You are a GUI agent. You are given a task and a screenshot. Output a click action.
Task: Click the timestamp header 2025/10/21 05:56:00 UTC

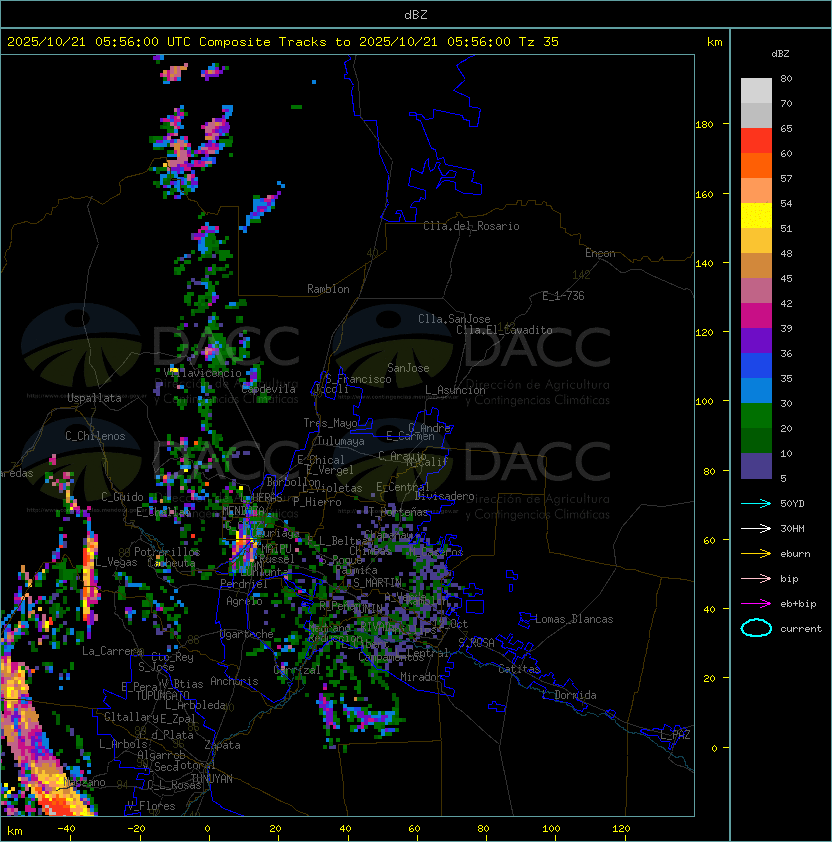[x=99, y=42]
